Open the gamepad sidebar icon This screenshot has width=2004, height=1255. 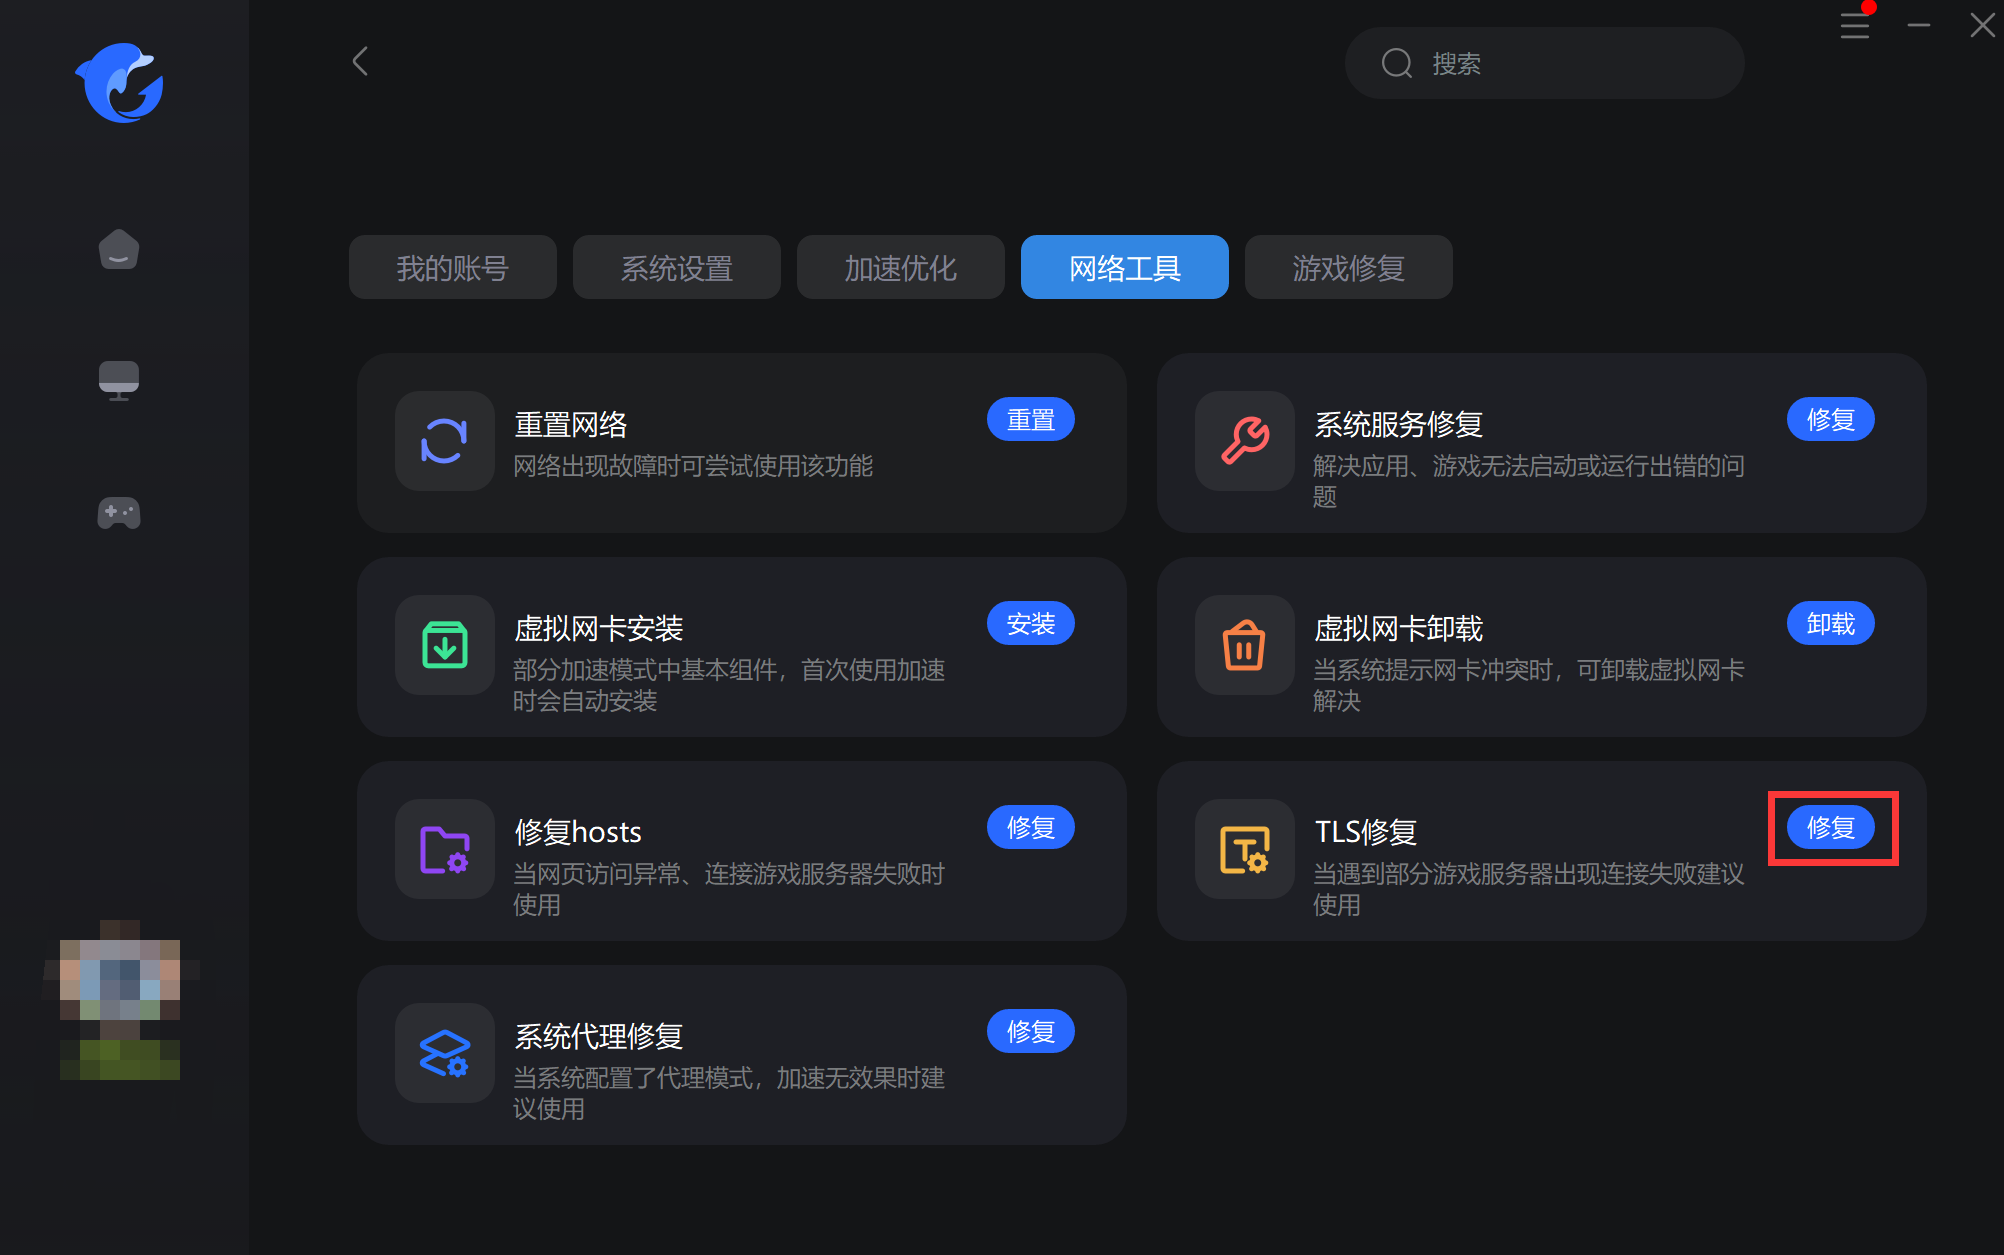coord(119,513)
